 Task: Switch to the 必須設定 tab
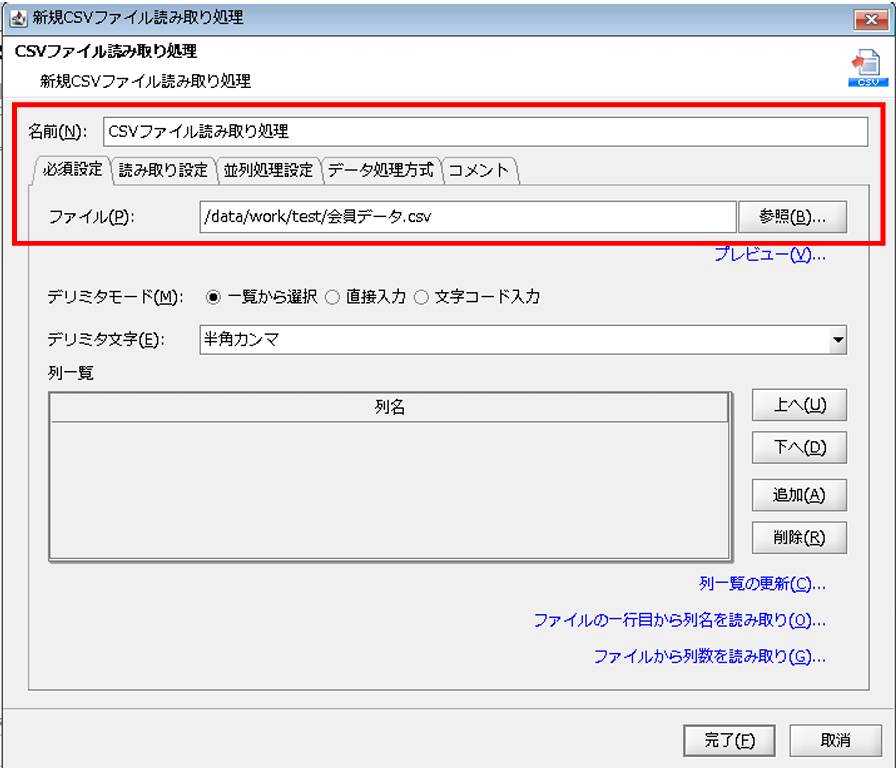pos(72,169)
